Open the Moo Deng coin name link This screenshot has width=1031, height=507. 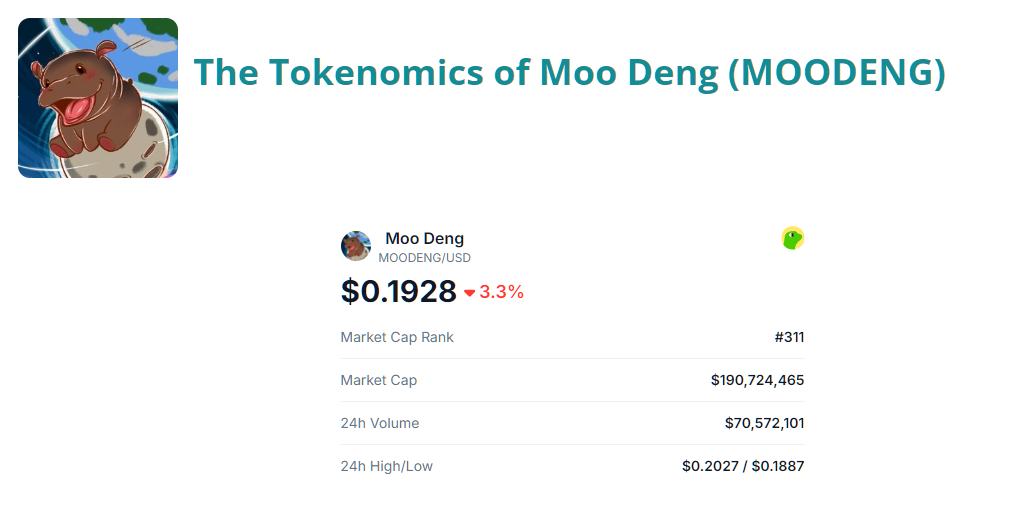(424, 238)
